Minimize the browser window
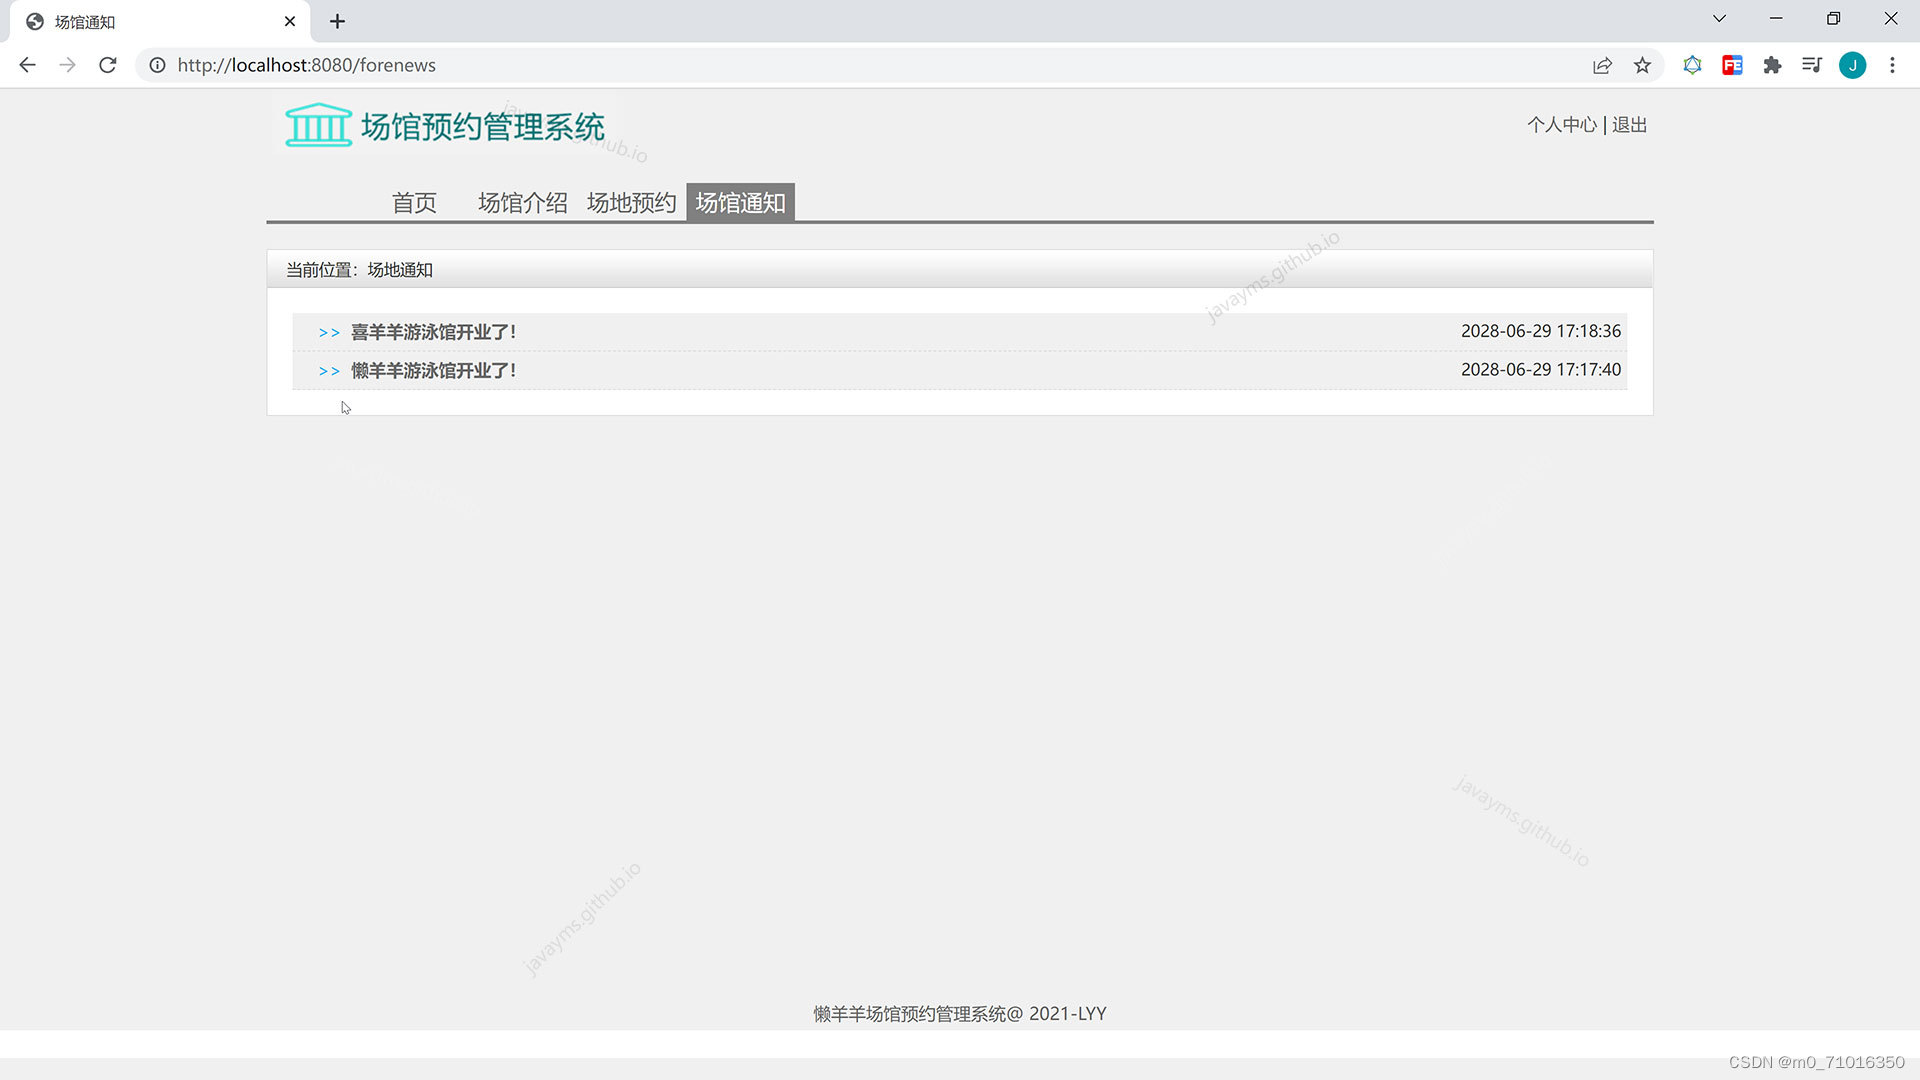This screenshot has height=1080, width=1920. [1776, 19]
